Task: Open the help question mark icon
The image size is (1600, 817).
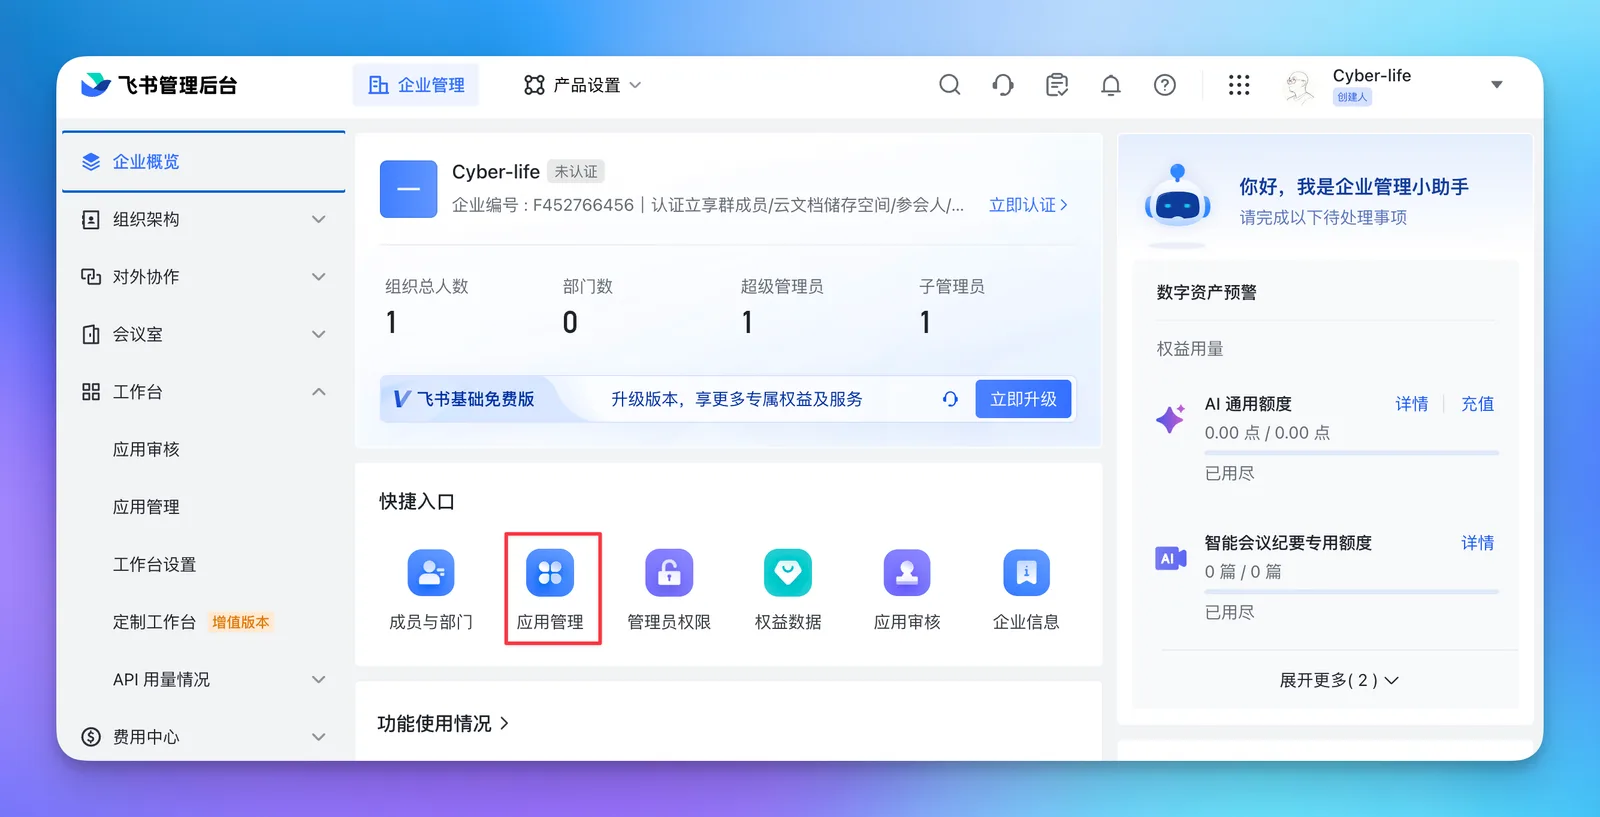Action: click(x=1165, y=85)
